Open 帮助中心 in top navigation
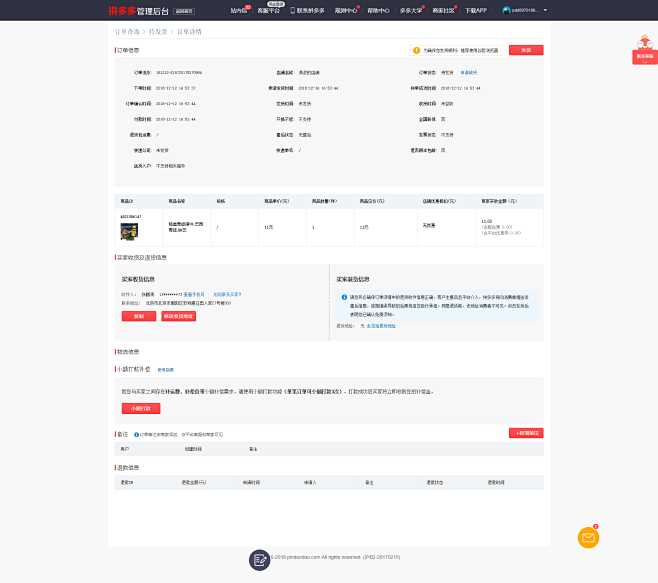 click(378, 10)
